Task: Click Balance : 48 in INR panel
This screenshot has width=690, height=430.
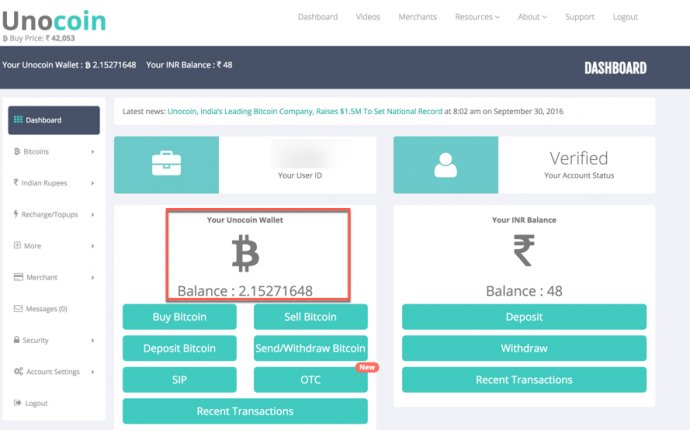Action: tap(524, 291)
